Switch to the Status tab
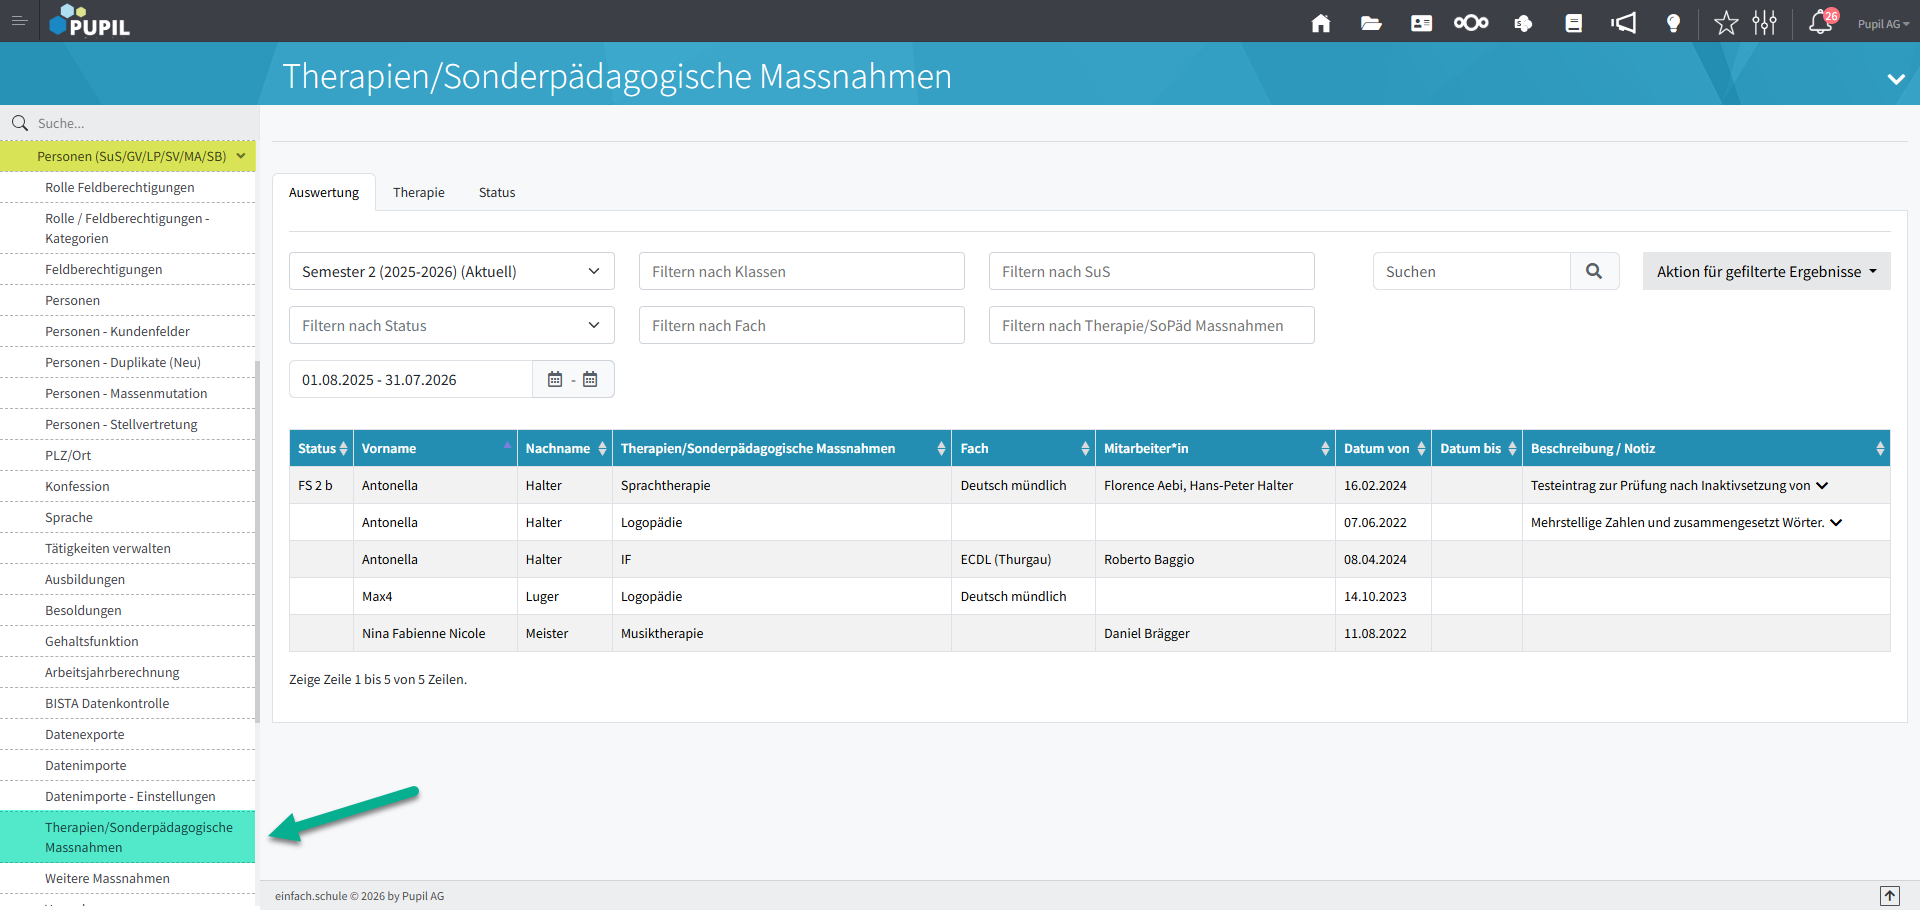Viewport: 1920px width, 911px height. click(x=497, y=192)
